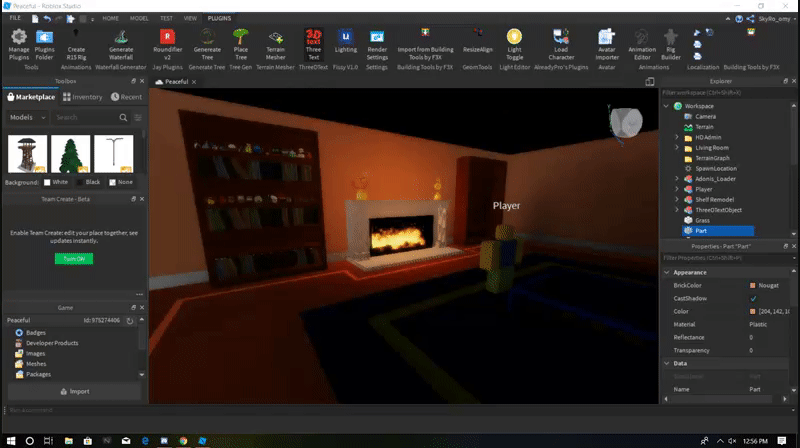Switch to the TEST ribbon tab
Viewport: 800px width, 448px height.
[x=166, y=18]
